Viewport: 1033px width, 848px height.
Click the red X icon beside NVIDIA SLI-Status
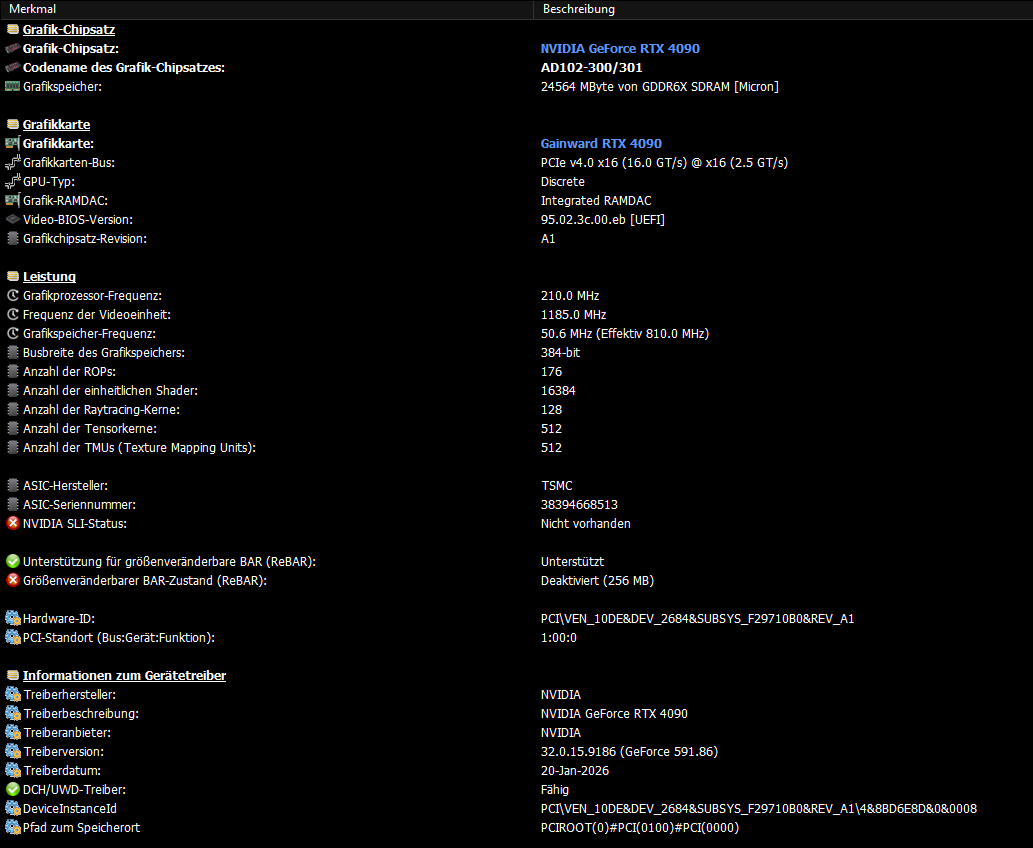point(12,523)
